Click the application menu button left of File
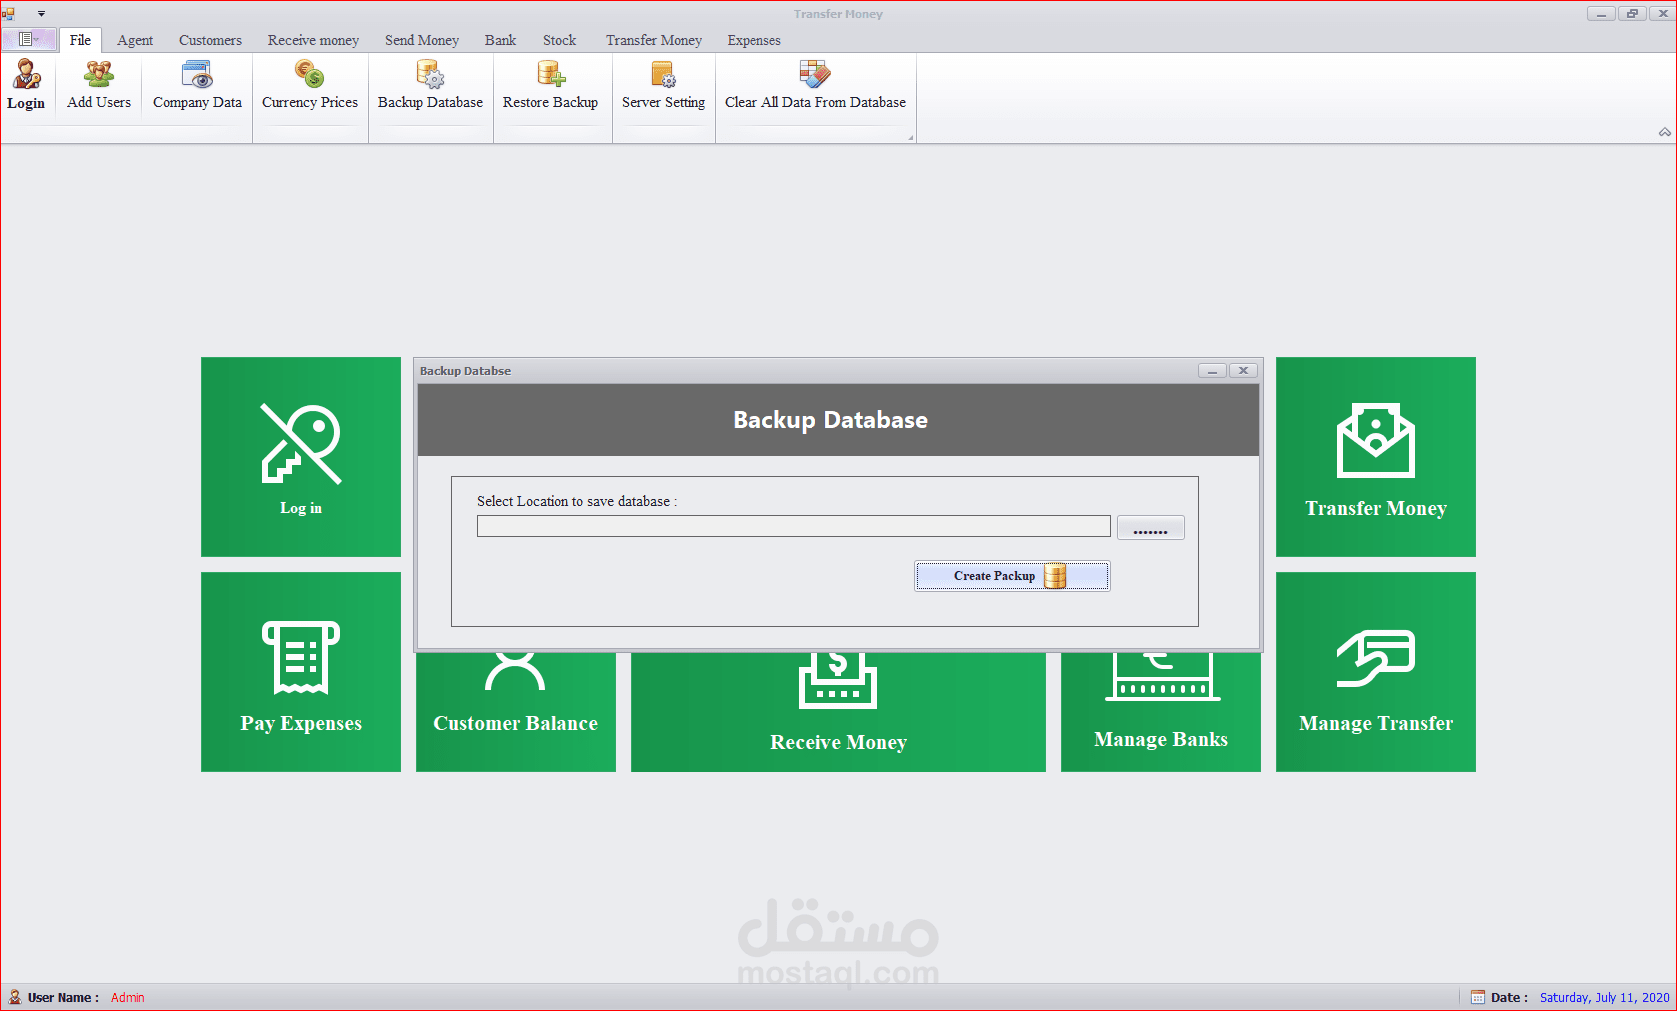This screenshot has width=1677, height=1011. pyautogui.click(x=29, y=40)
